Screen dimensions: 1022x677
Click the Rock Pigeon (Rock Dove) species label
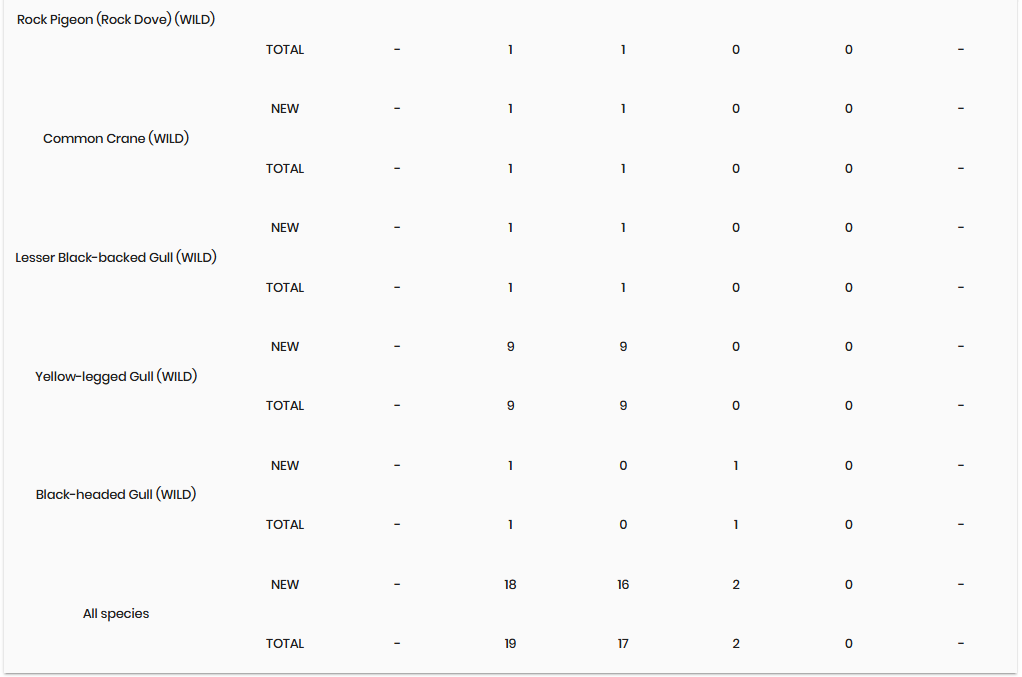coord(116,20)
